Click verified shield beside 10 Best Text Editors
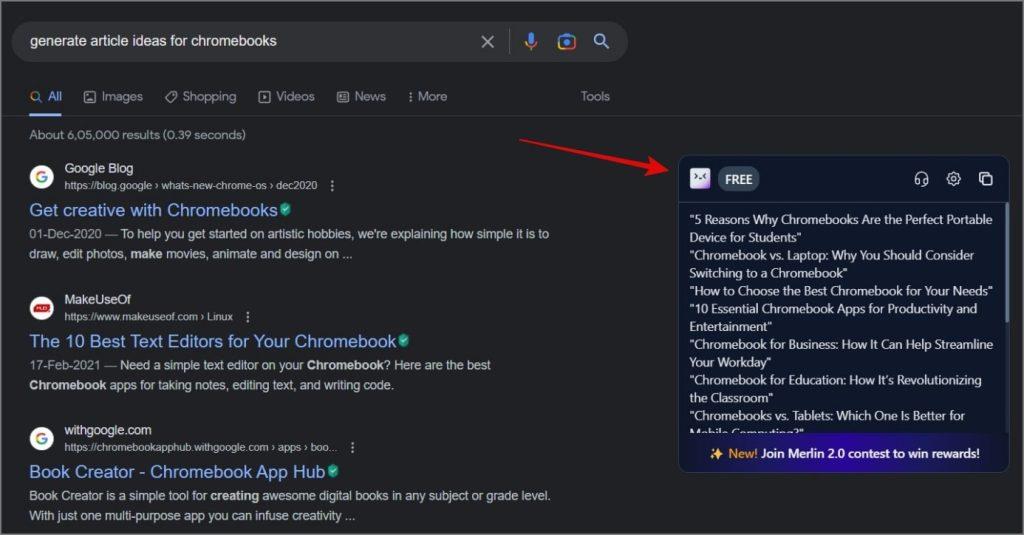The width and height of the screenshot is (1024, 535). 404,340
